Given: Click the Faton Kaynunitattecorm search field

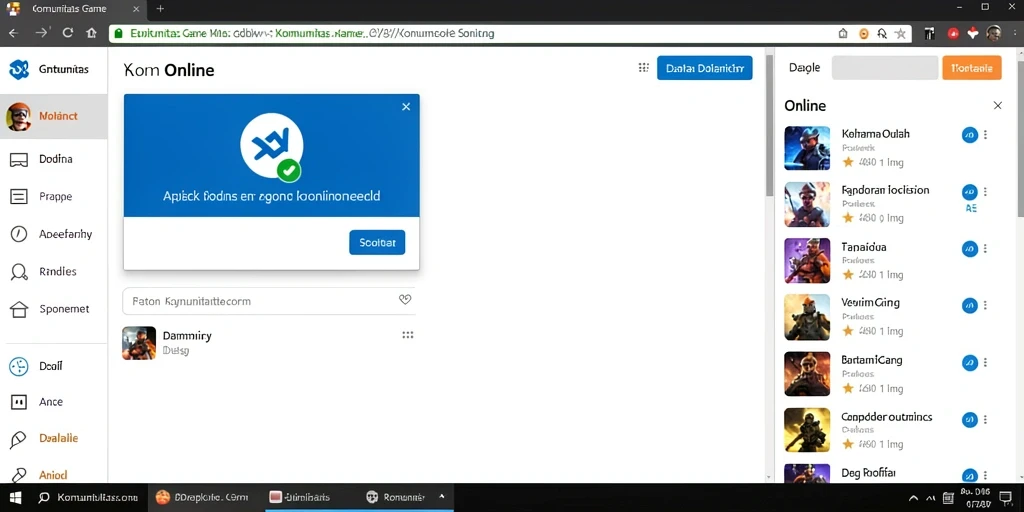Looking at the screenshot, I should [x=268, y=301].
